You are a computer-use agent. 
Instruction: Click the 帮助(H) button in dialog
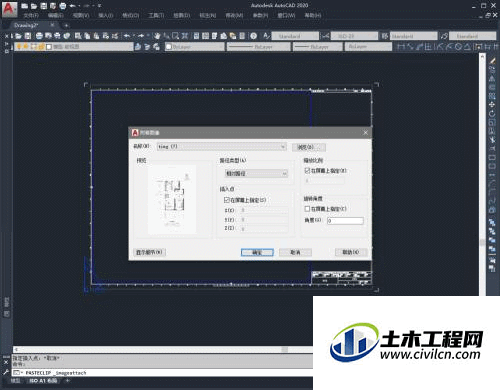click(351, 252)
